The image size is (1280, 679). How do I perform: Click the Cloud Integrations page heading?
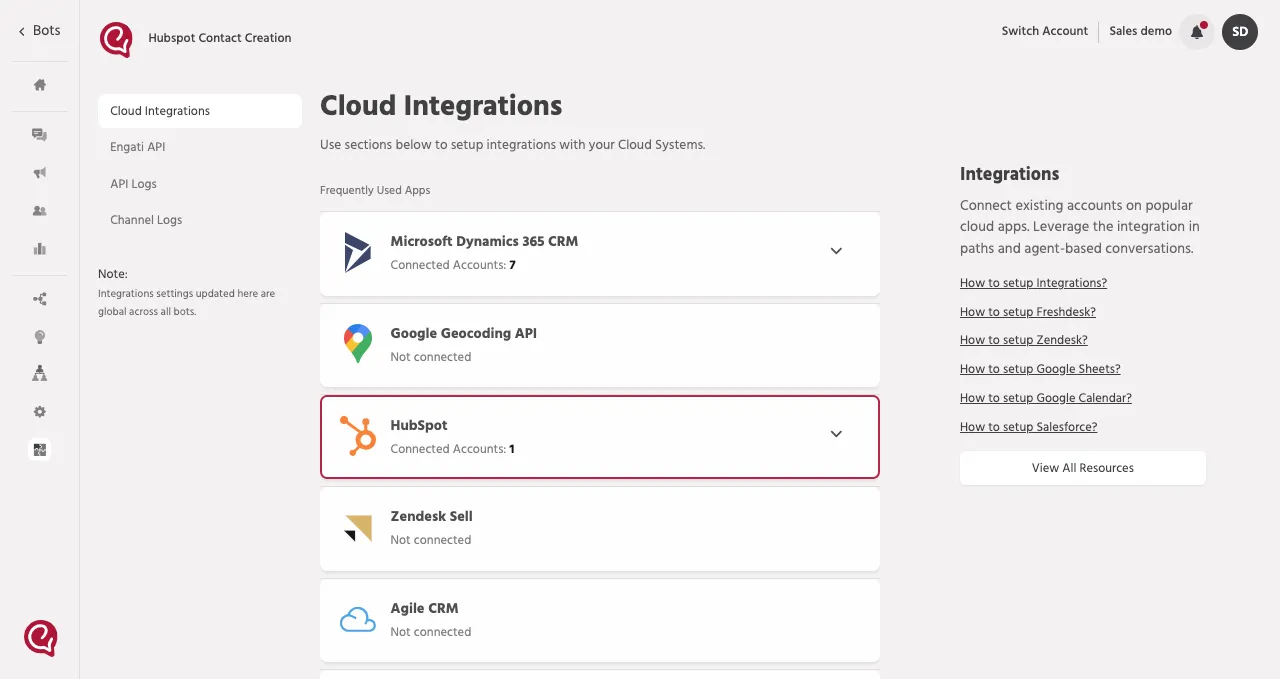pyautogui.click(x=441, y=105)
